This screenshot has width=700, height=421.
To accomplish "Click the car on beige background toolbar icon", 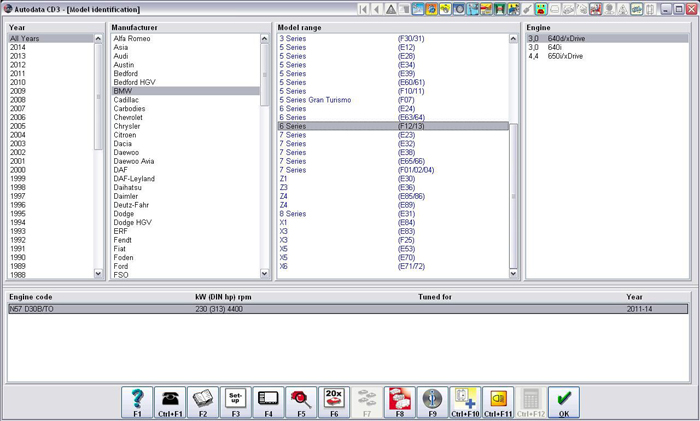I will (x=637, y=9).
